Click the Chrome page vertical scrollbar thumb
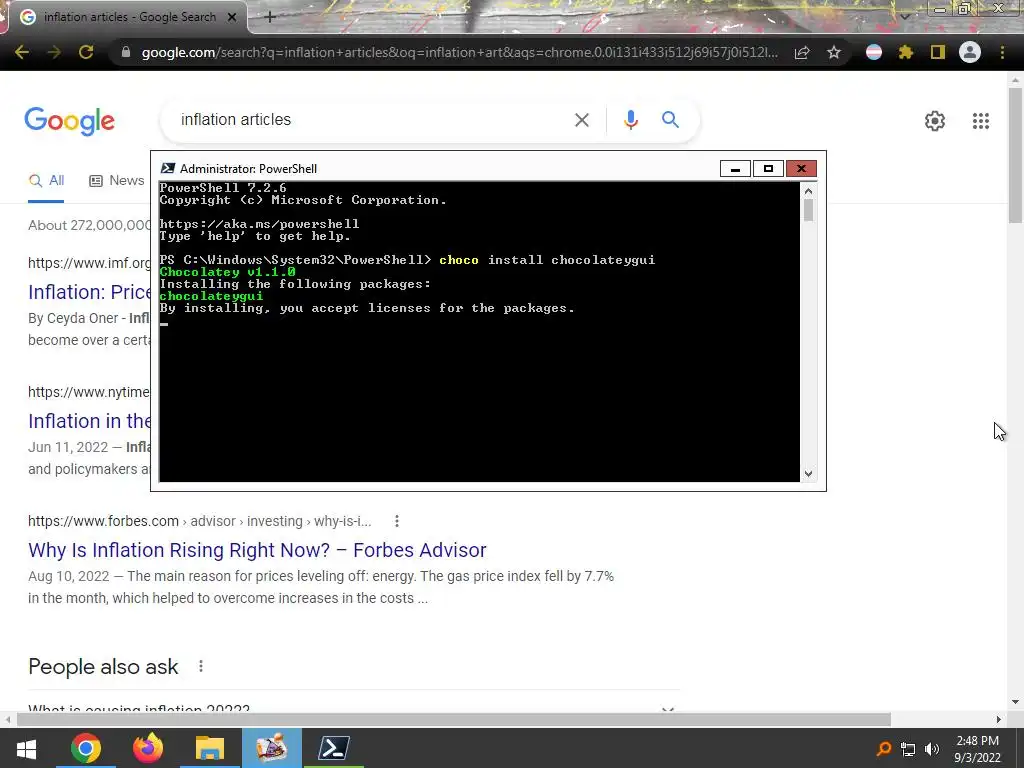The height and width of the screenshot is (768, 1024). [1015, 155]
